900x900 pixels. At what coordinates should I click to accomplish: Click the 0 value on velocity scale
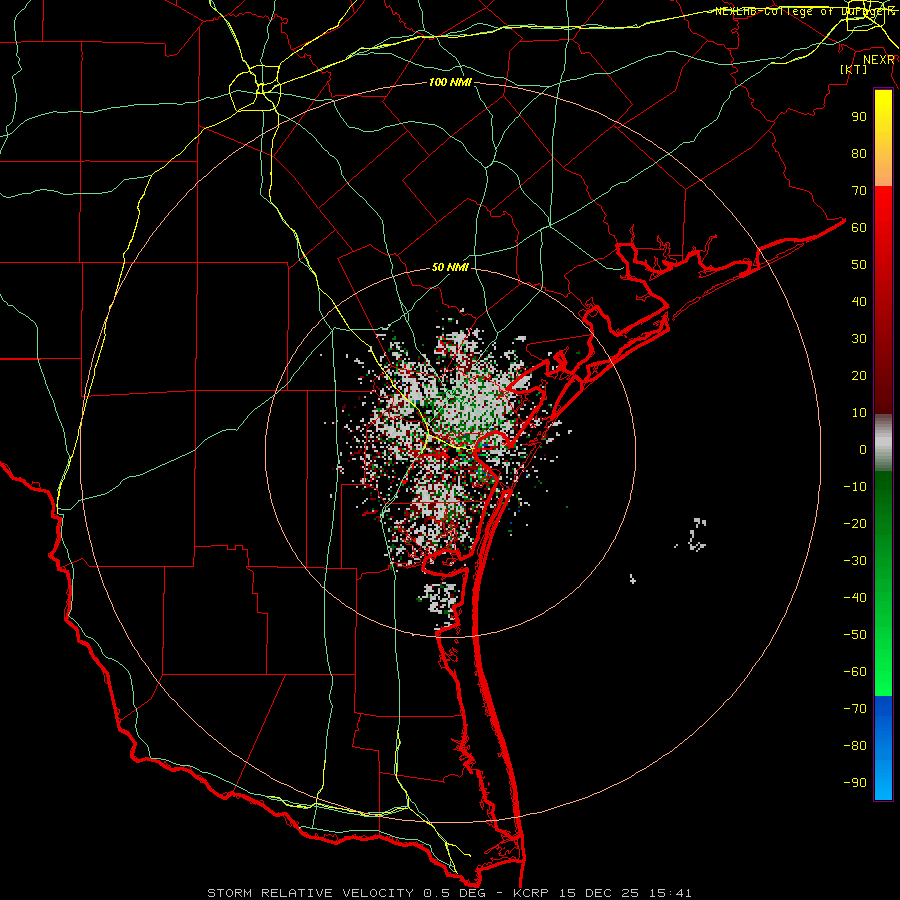(863, 449)
